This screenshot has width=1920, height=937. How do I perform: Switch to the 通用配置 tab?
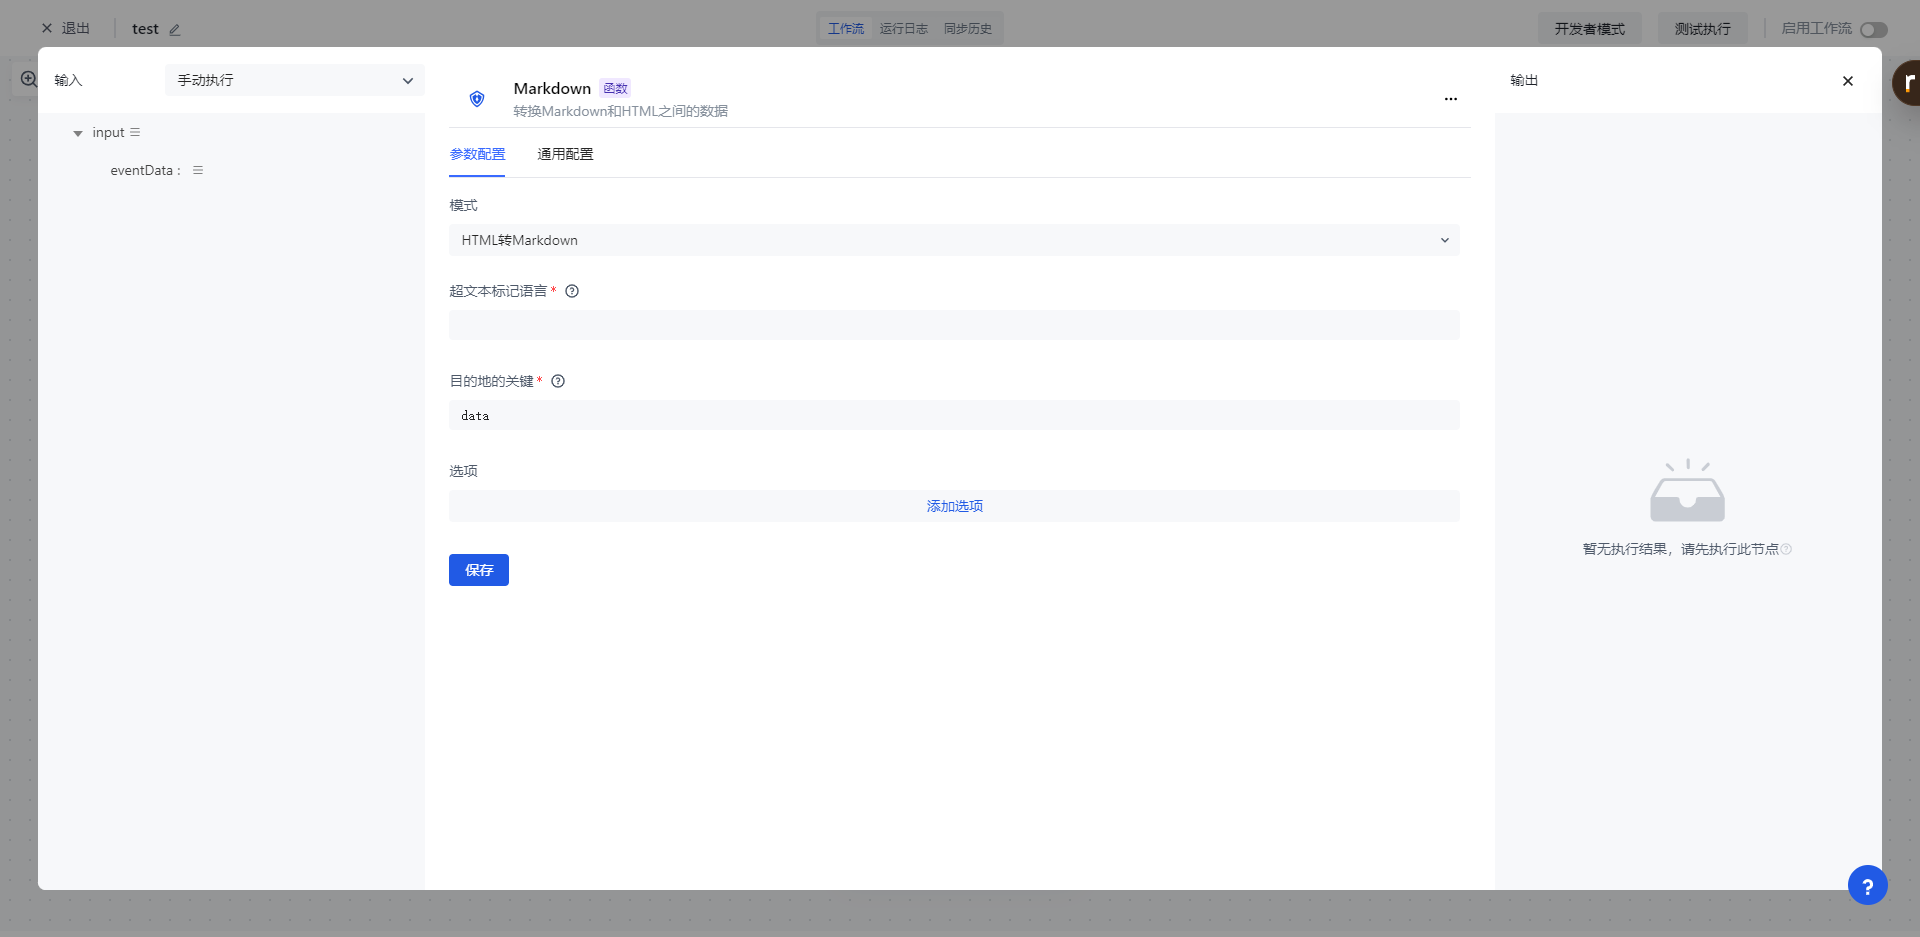coord(565,155)
